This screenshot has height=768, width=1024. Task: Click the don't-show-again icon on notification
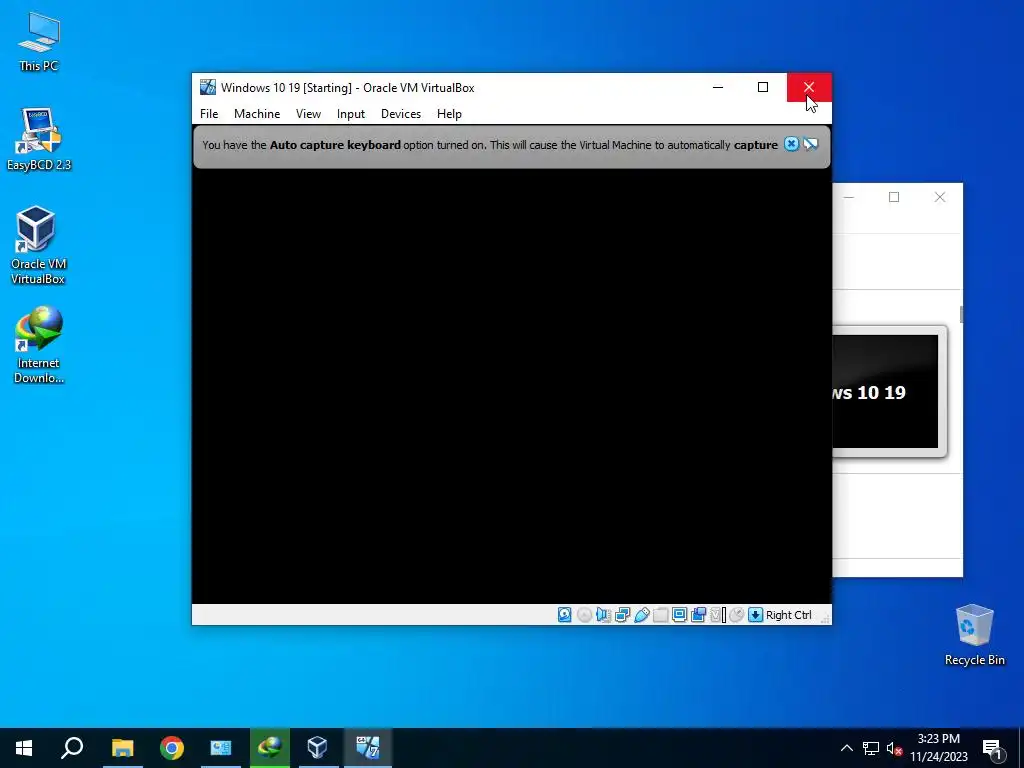tap(810, 144)
